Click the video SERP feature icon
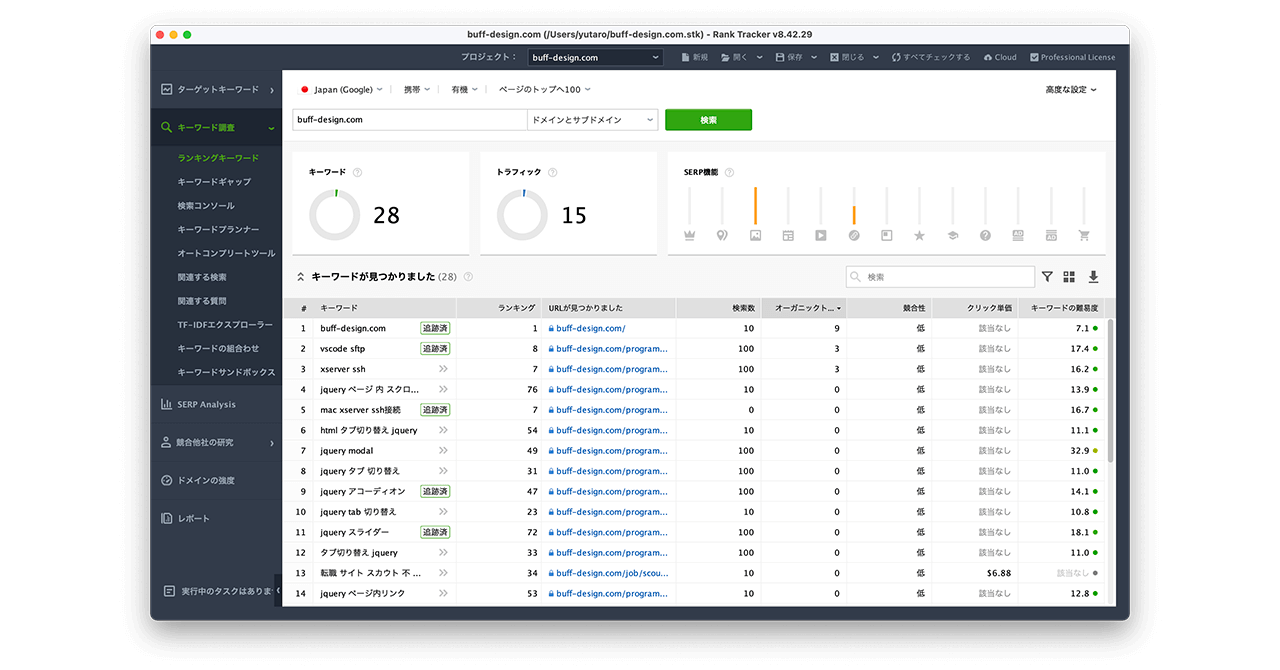 tap(820, 236)
